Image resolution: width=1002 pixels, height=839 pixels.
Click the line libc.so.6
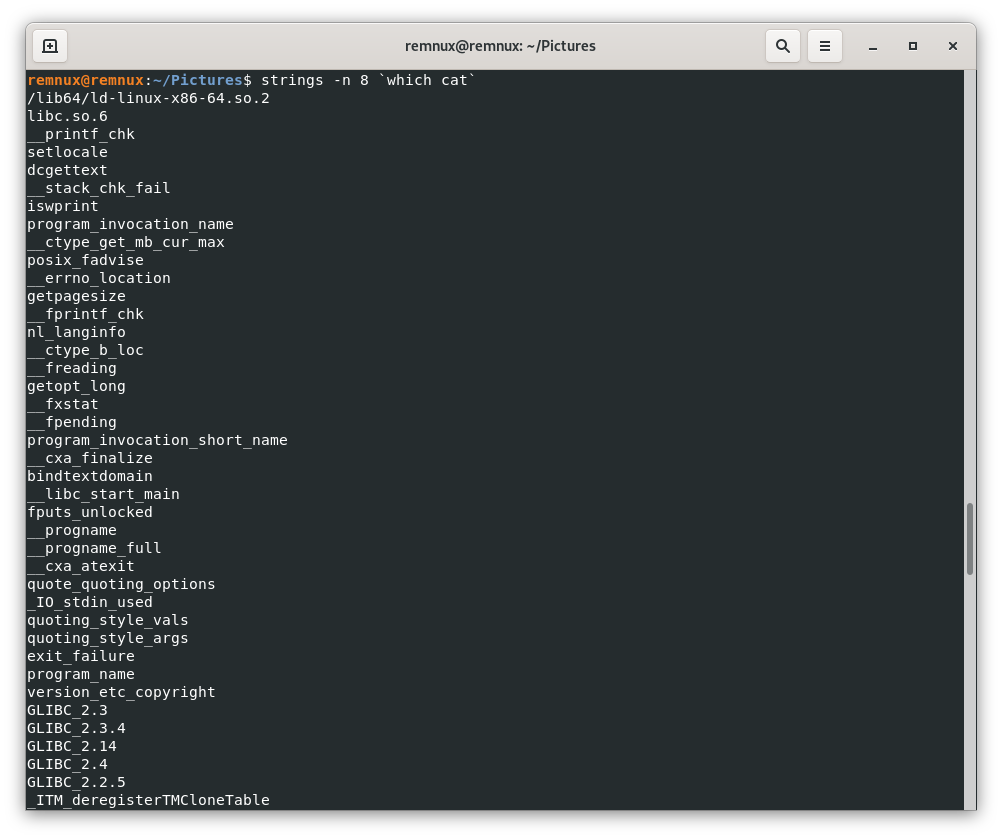pos(67,116)
